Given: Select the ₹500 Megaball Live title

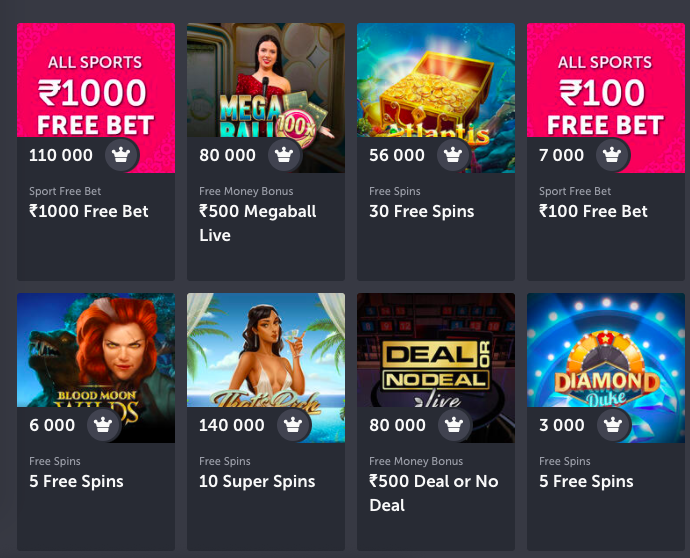Looking at the screenshot, I should coord(257,223).
